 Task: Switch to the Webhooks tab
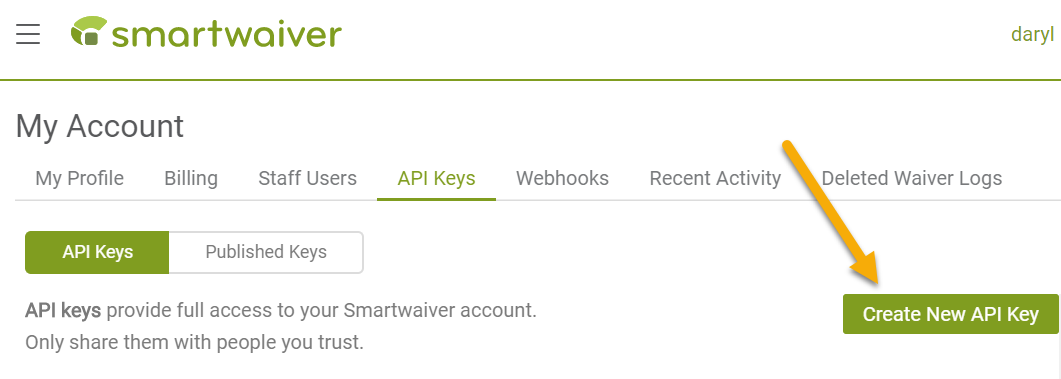pyautogui.click(x=562, y=179)
